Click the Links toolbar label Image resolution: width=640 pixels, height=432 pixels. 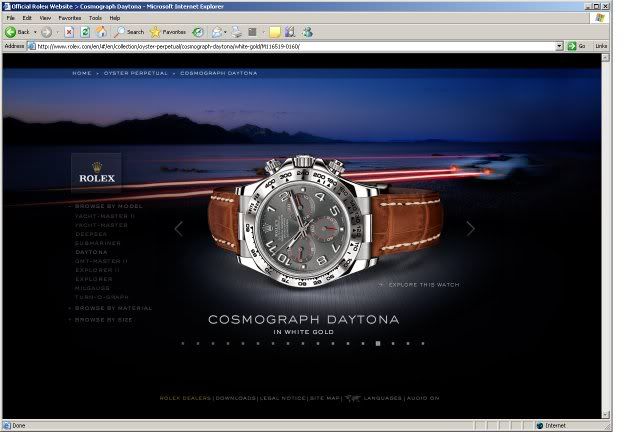click(601, 46)
